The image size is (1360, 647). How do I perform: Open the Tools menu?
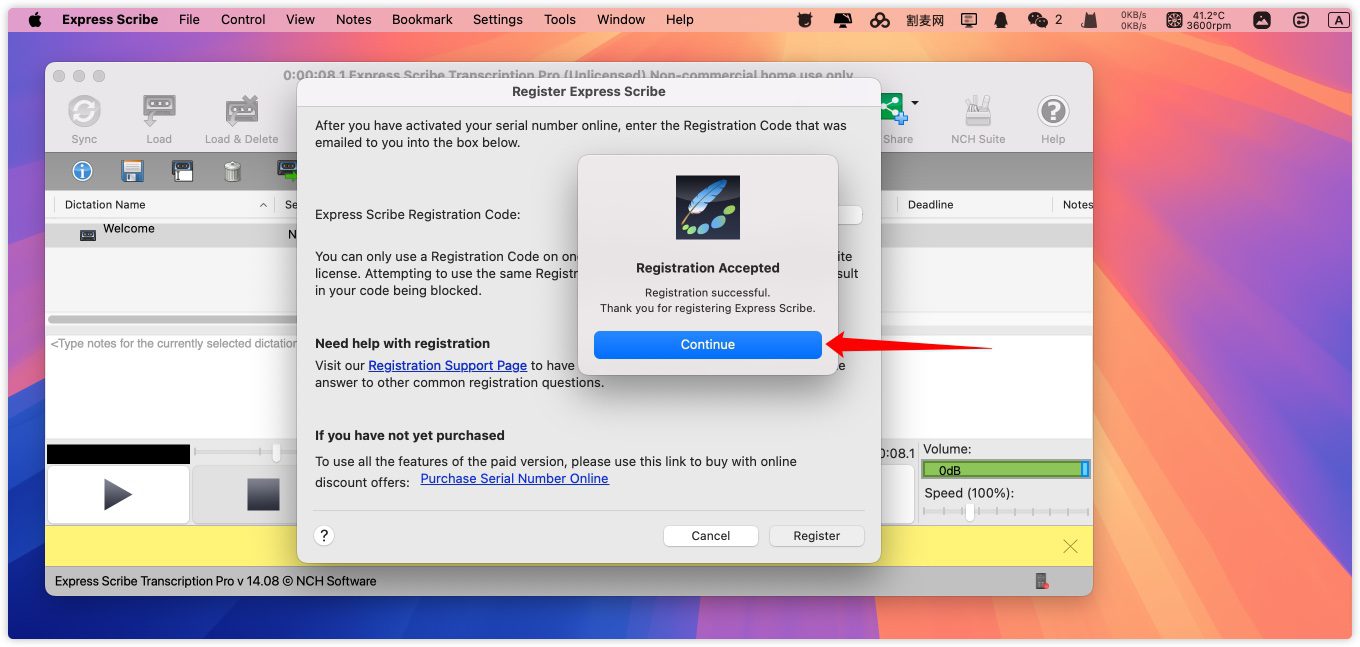click(559, 19)
